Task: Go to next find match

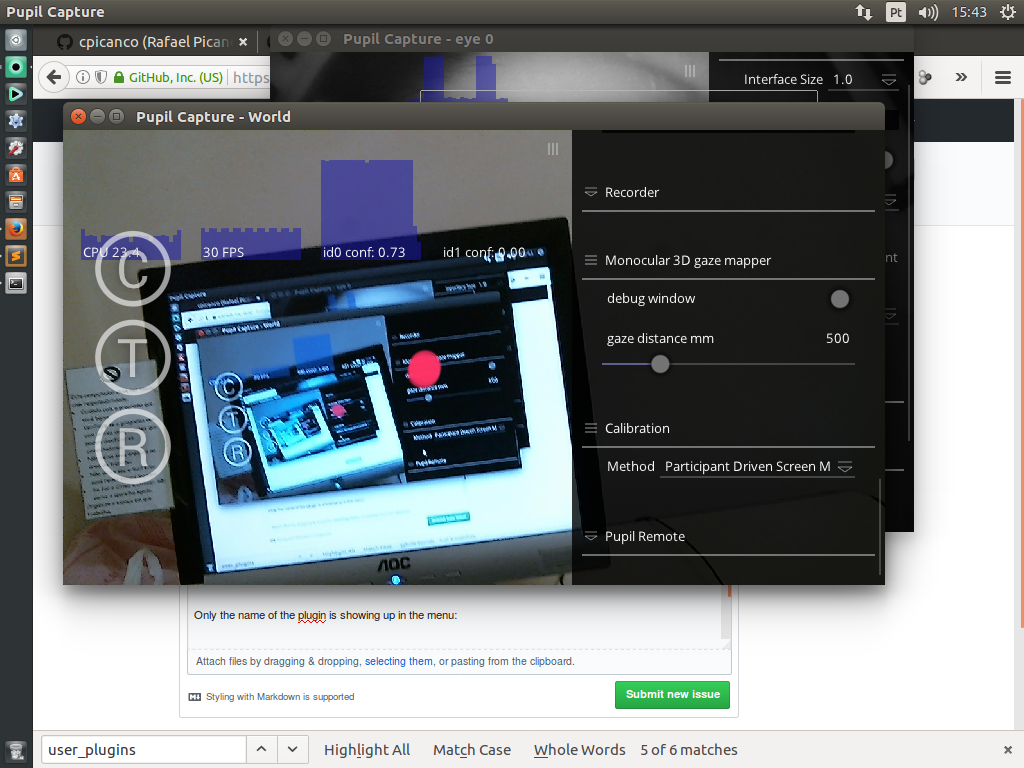Action: 293,750
